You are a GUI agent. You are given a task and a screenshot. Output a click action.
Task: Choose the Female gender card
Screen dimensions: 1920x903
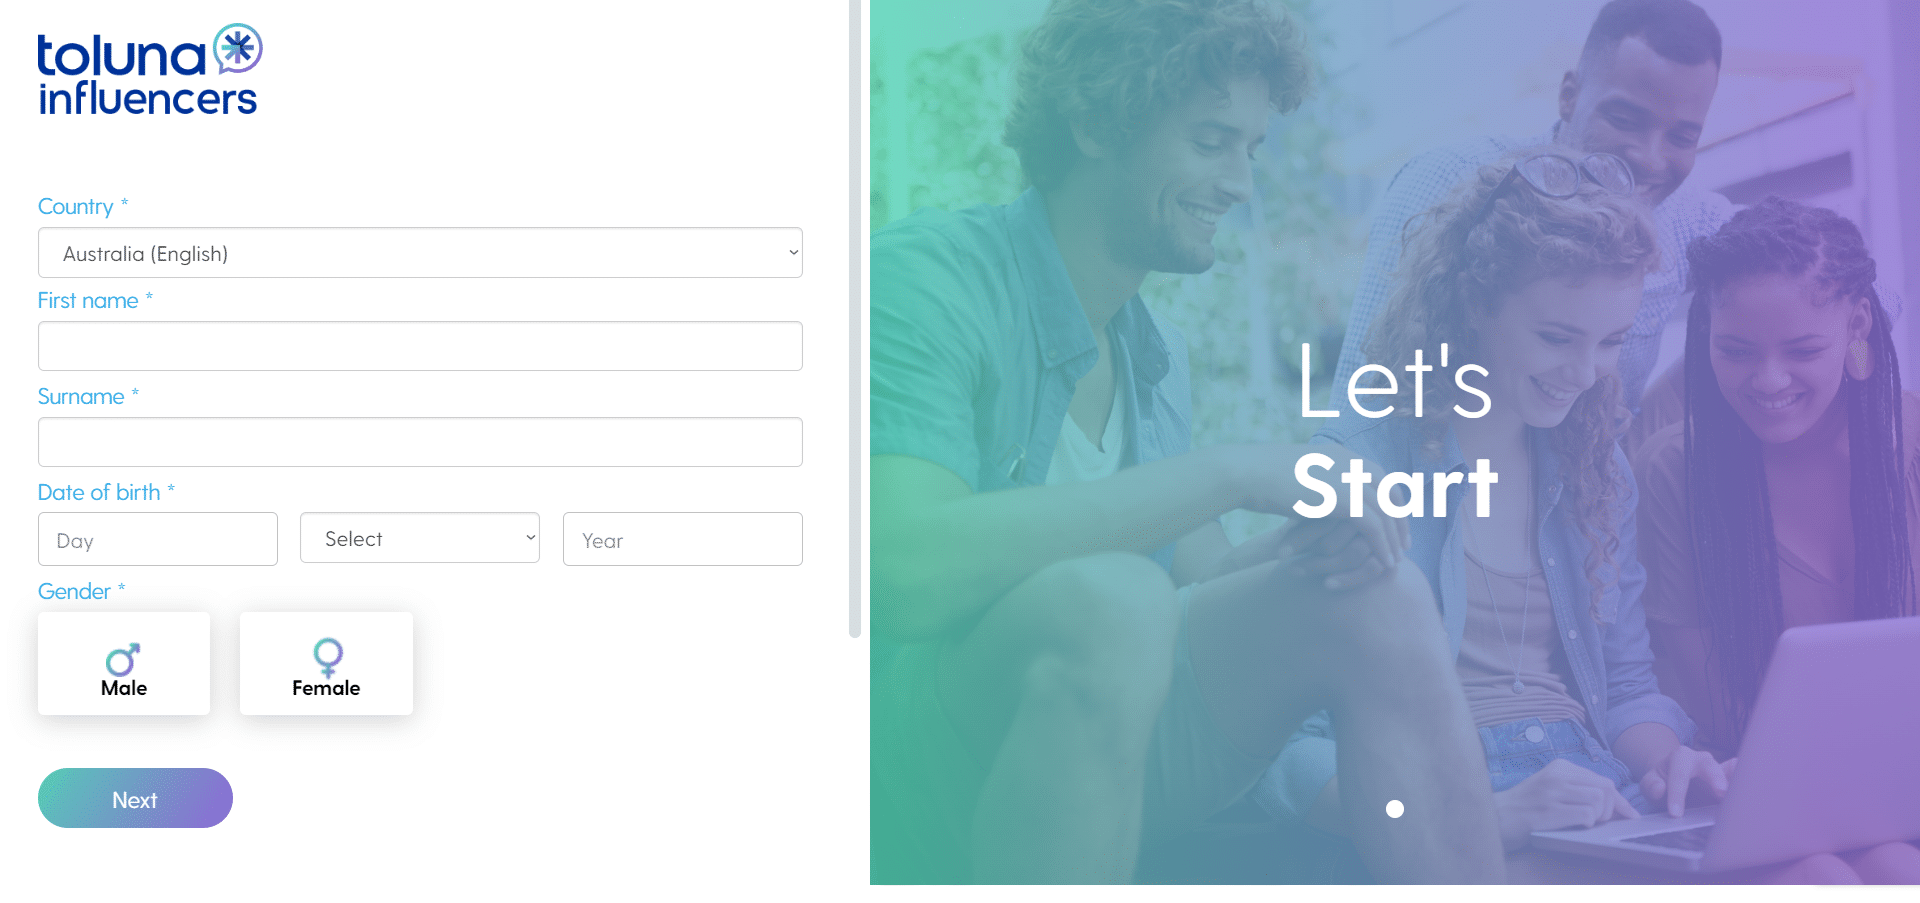tap(326, 663)
